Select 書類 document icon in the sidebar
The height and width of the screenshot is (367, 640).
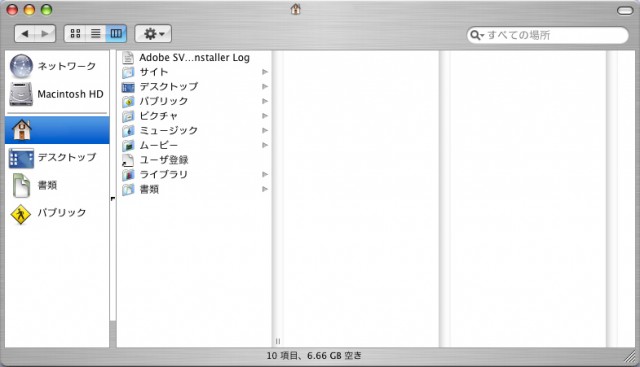[x=21, y=185]
